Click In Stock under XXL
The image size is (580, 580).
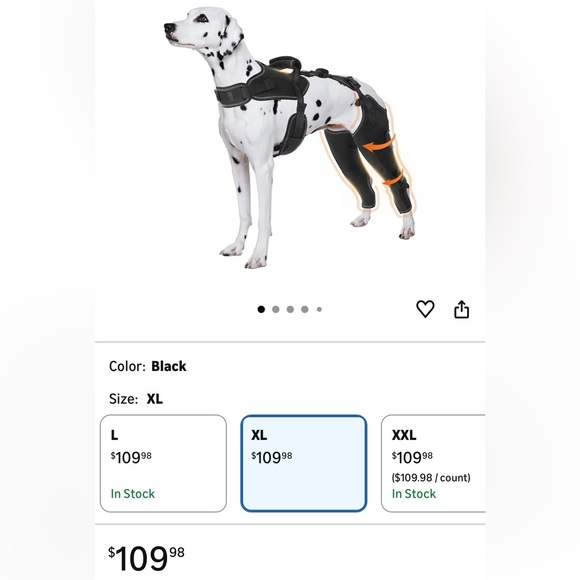point(414,494)
